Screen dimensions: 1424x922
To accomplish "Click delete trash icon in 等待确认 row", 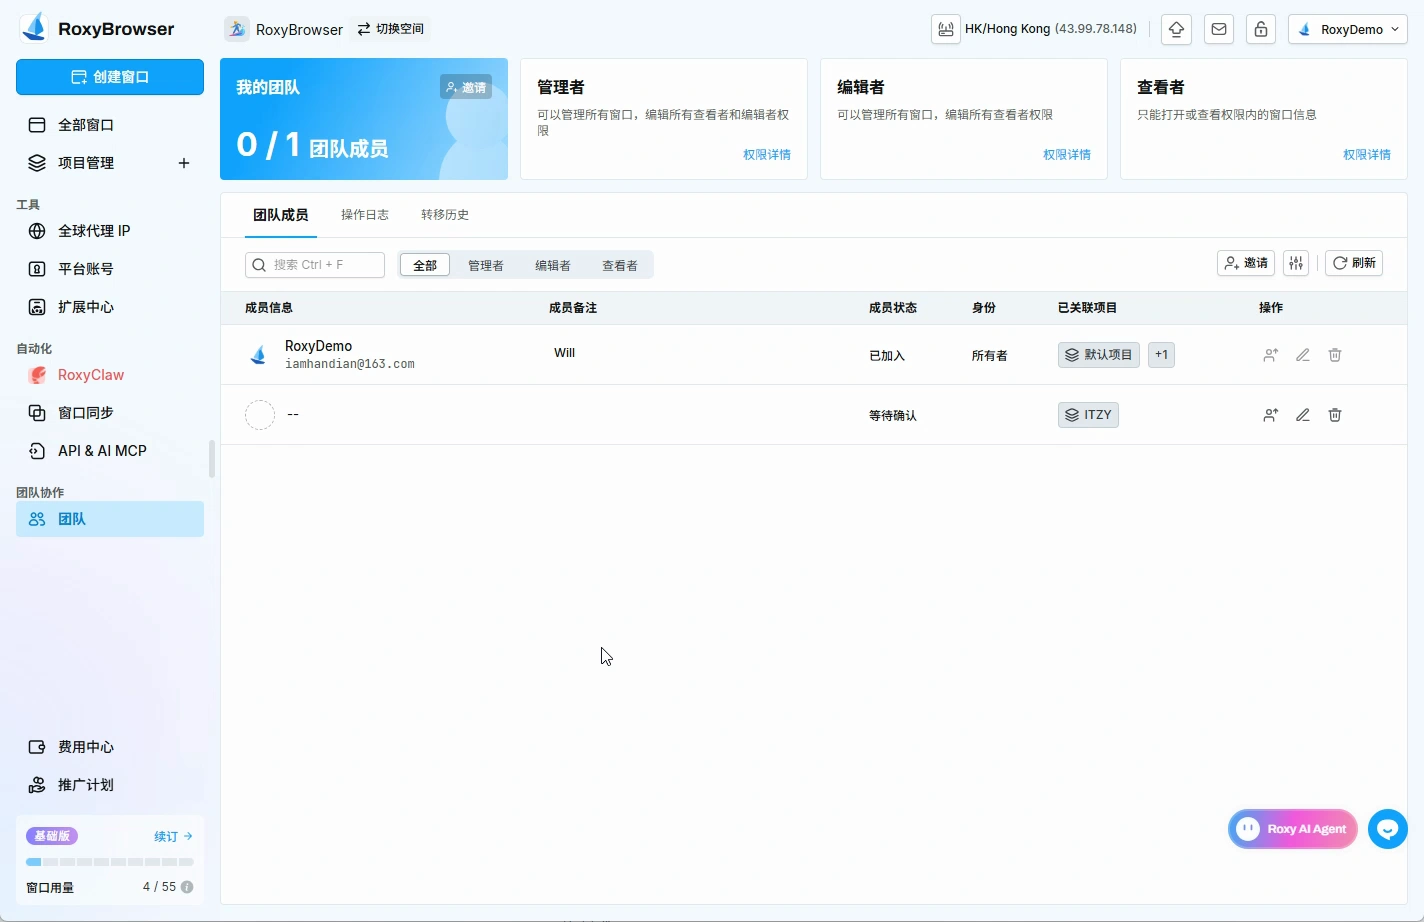I will 1335,415.
